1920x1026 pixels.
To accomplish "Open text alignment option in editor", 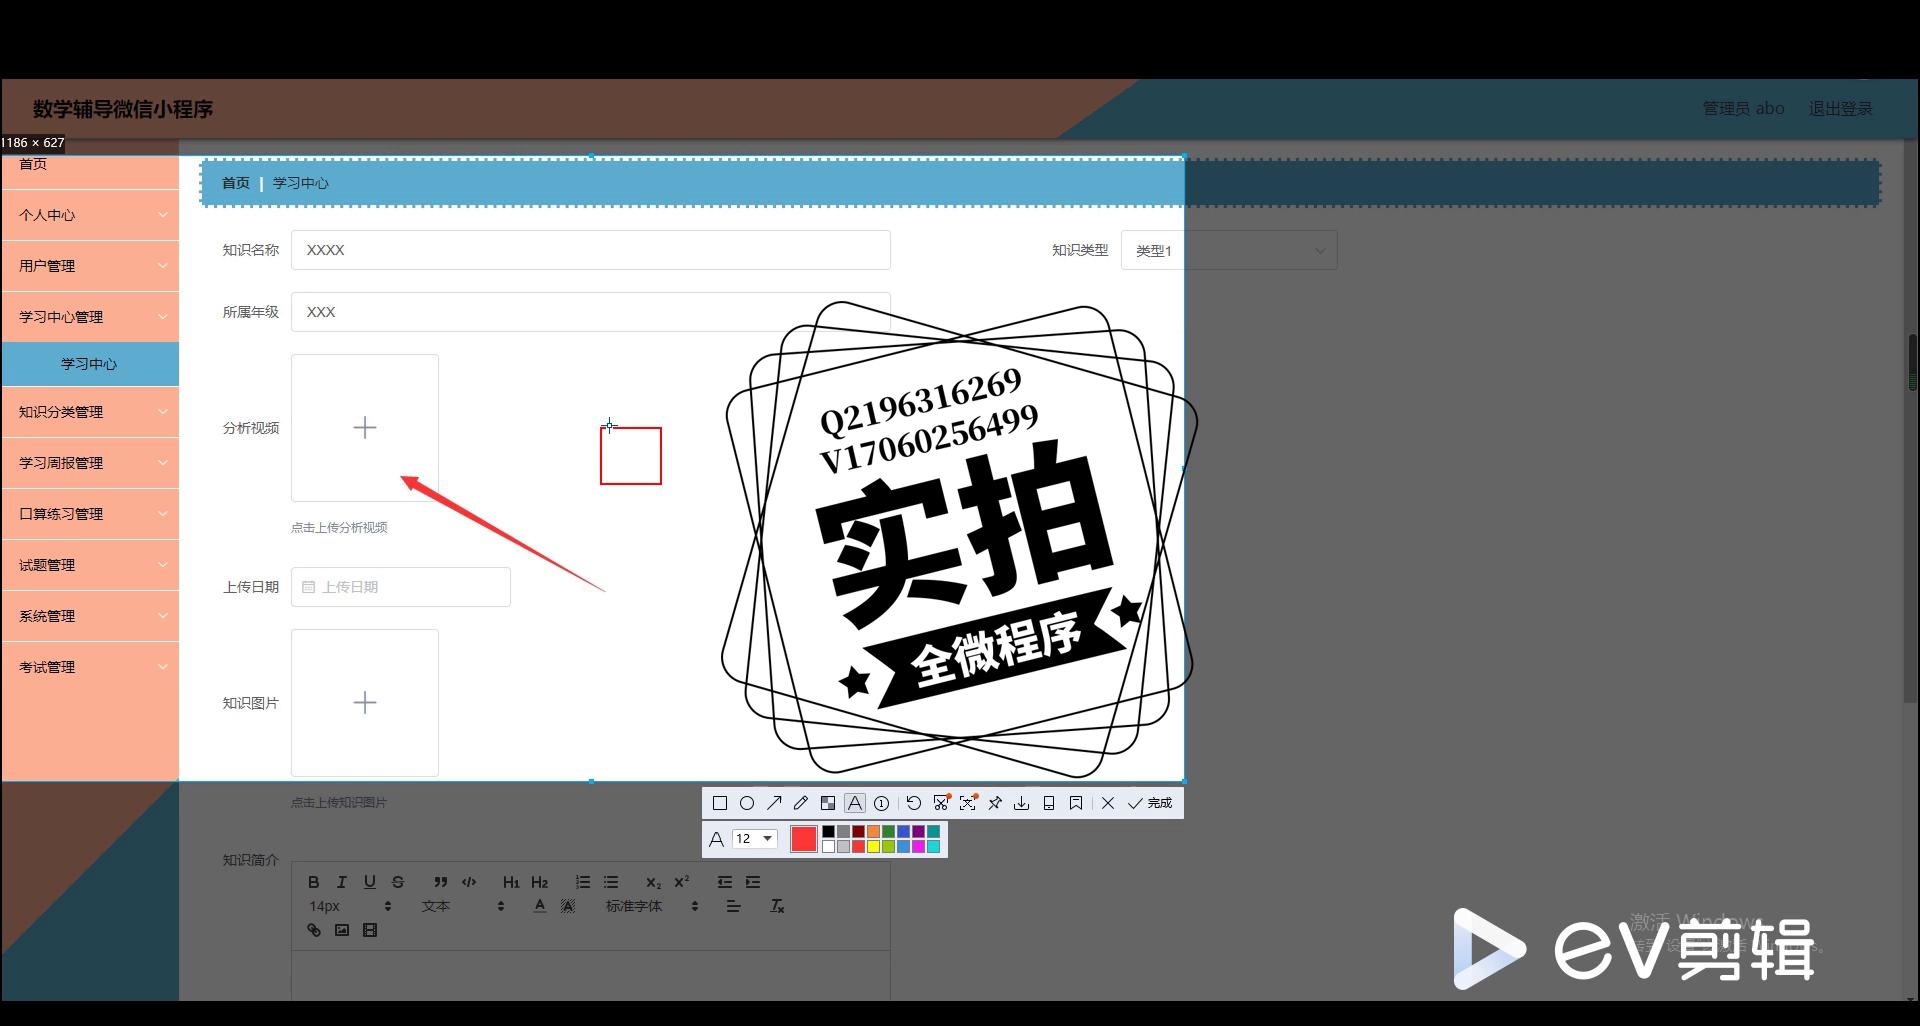I will 733,906.
